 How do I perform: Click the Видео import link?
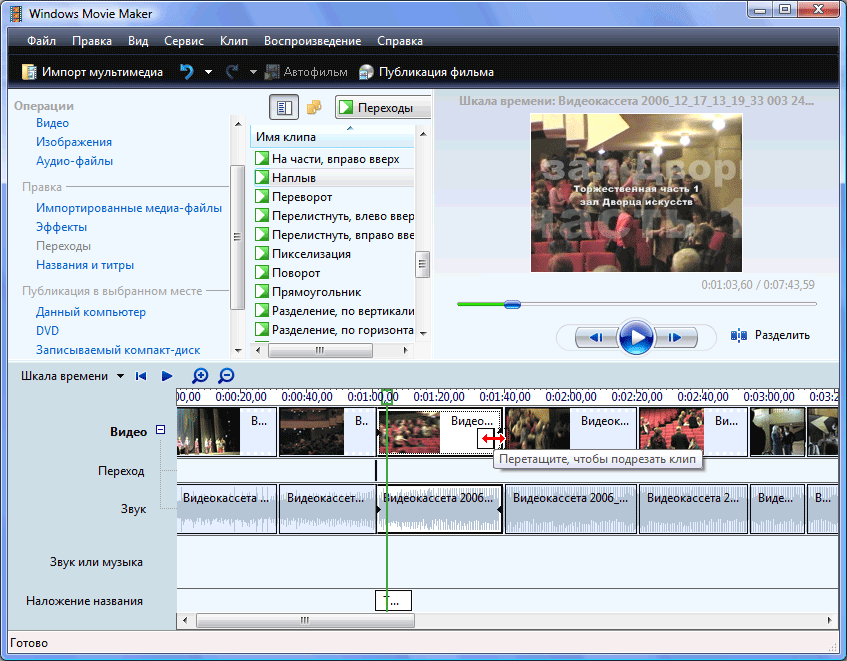(52, 123)
